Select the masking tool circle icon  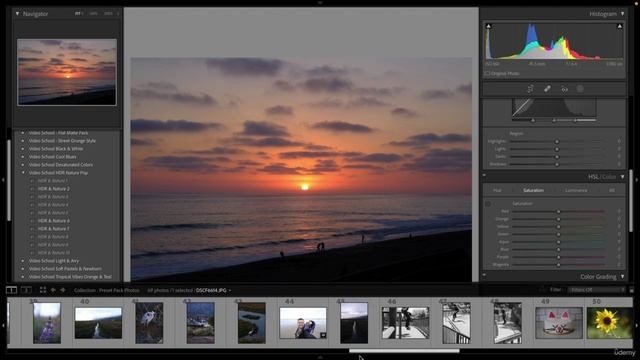coord(580,89)
